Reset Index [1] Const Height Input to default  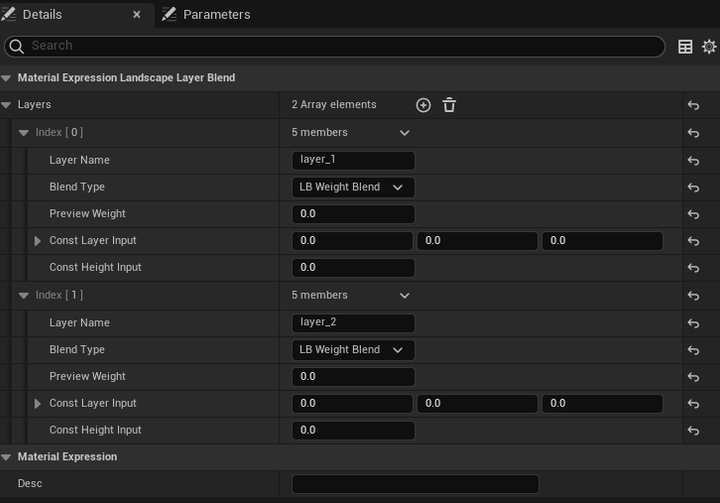693,431
